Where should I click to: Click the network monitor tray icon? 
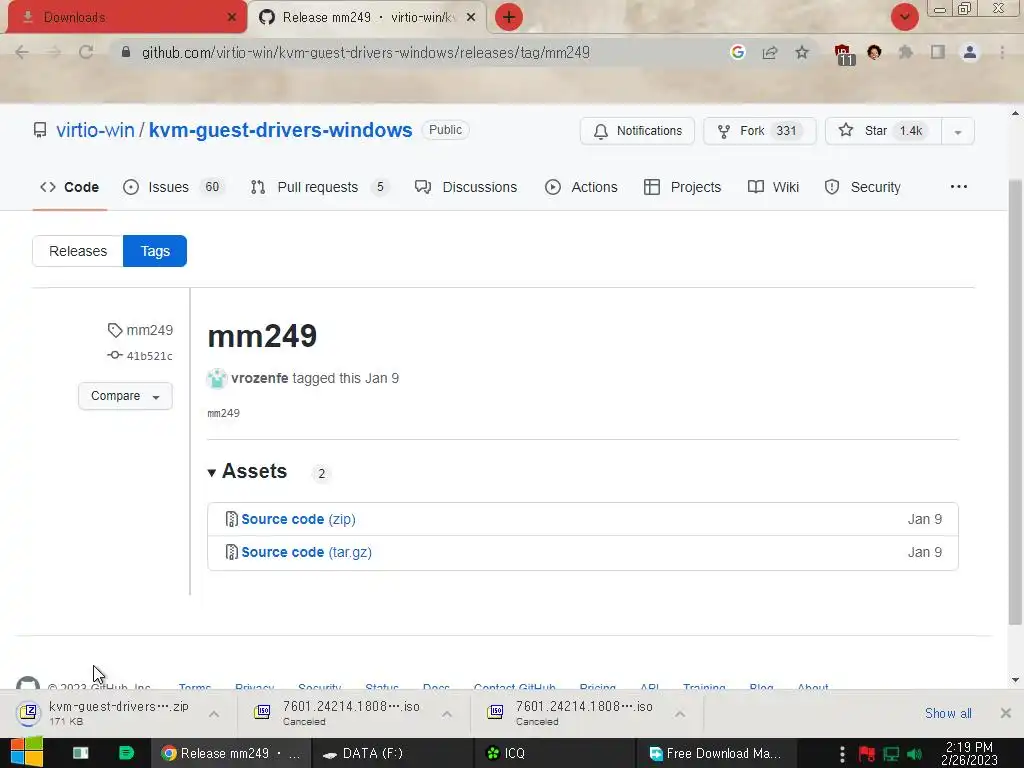point(891,754)
